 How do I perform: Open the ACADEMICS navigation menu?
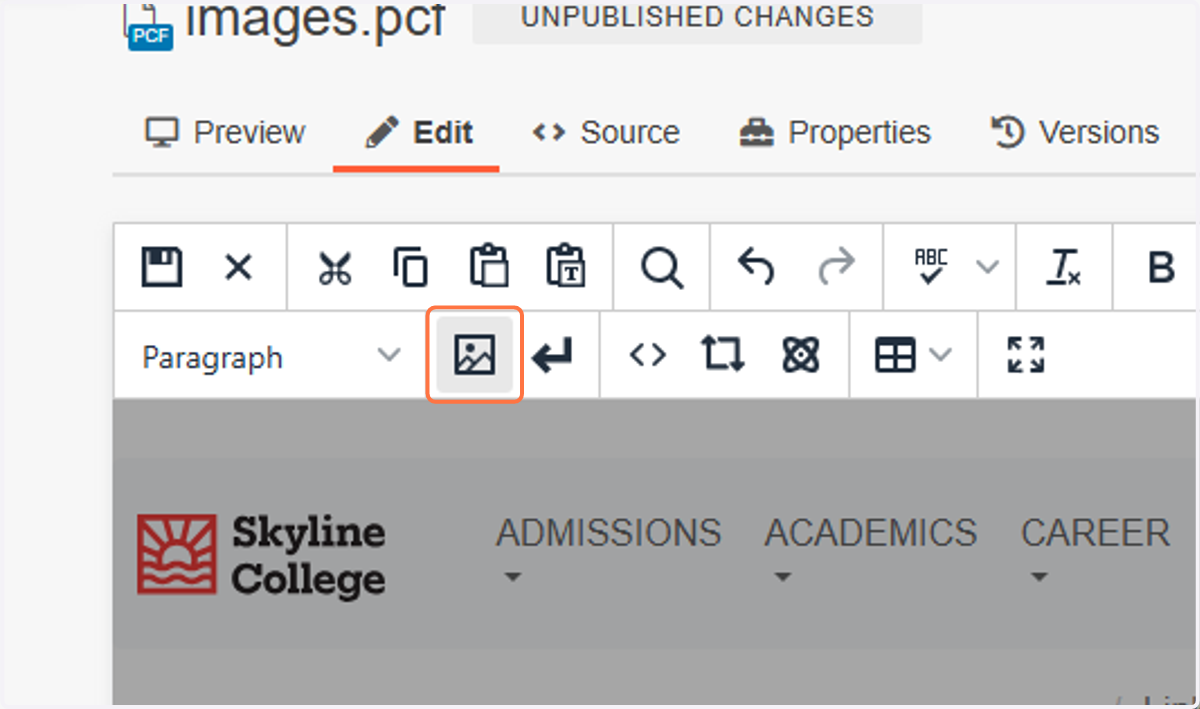click(x=871, y=533)
